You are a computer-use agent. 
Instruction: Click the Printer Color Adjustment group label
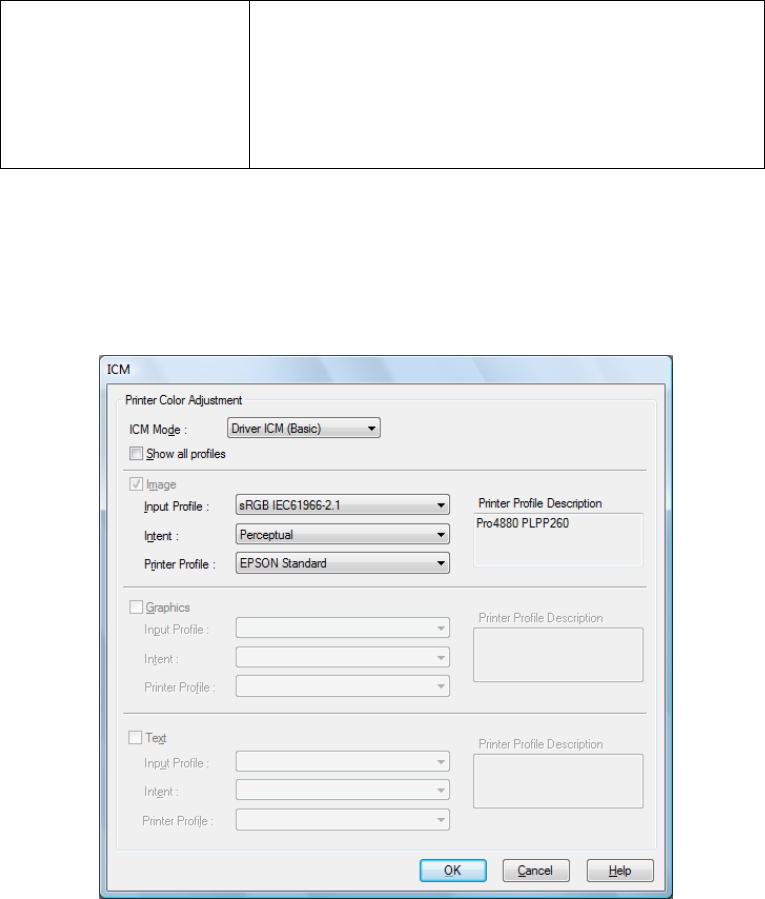[184, 400]
